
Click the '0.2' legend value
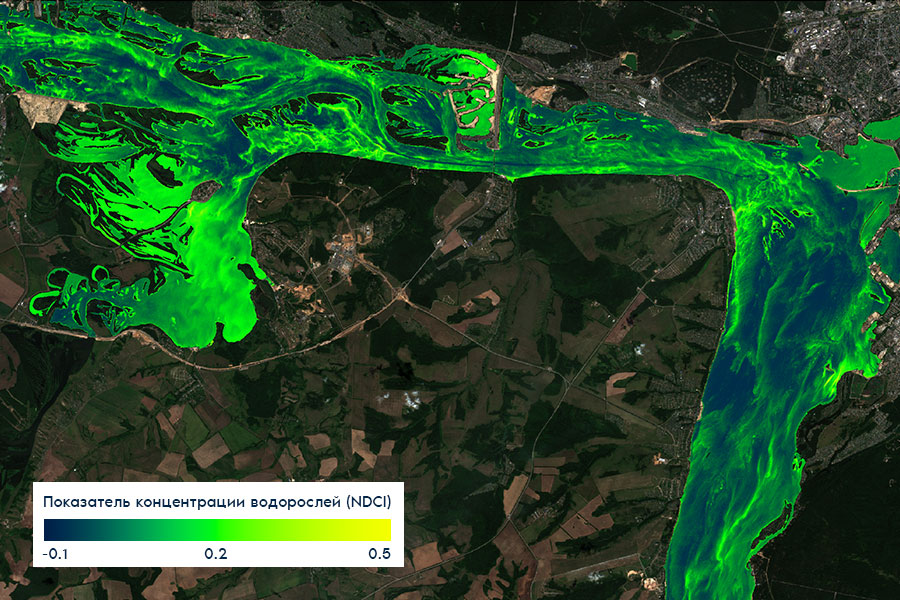(x=216, y=554)
